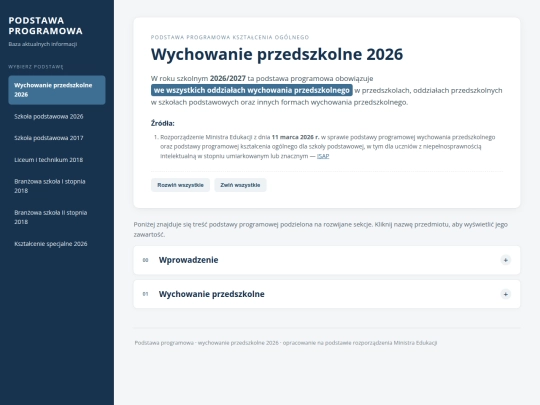
Task: Choose Branżowa szkoła I stopnia 2018
Action: [x=57, y=186]
